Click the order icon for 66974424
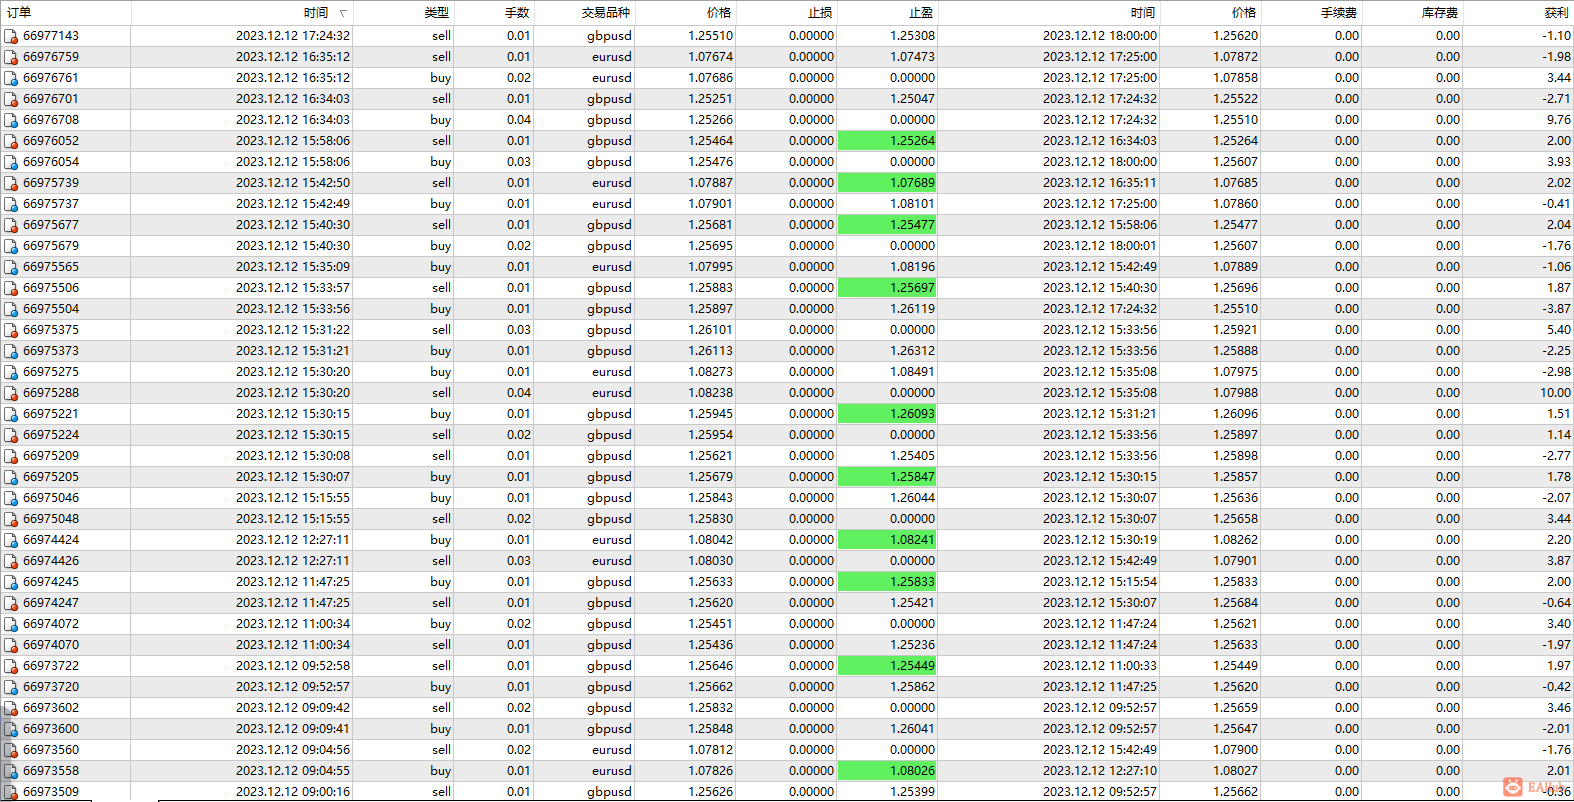 11,540
